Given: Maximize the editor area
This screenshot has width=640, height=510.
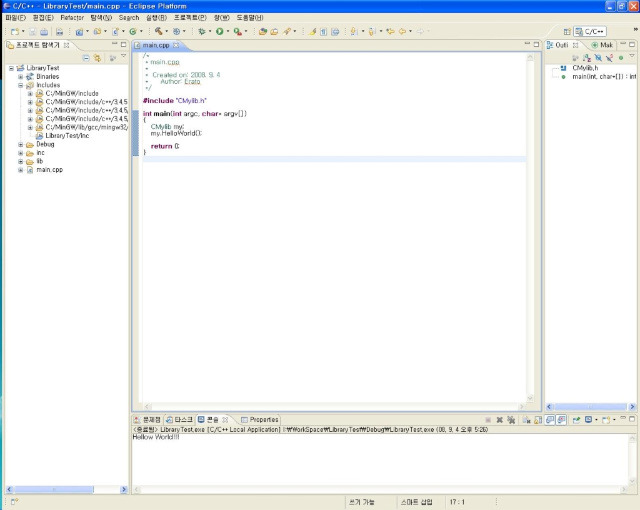Looking at the screenshot, I should point(536,44).
